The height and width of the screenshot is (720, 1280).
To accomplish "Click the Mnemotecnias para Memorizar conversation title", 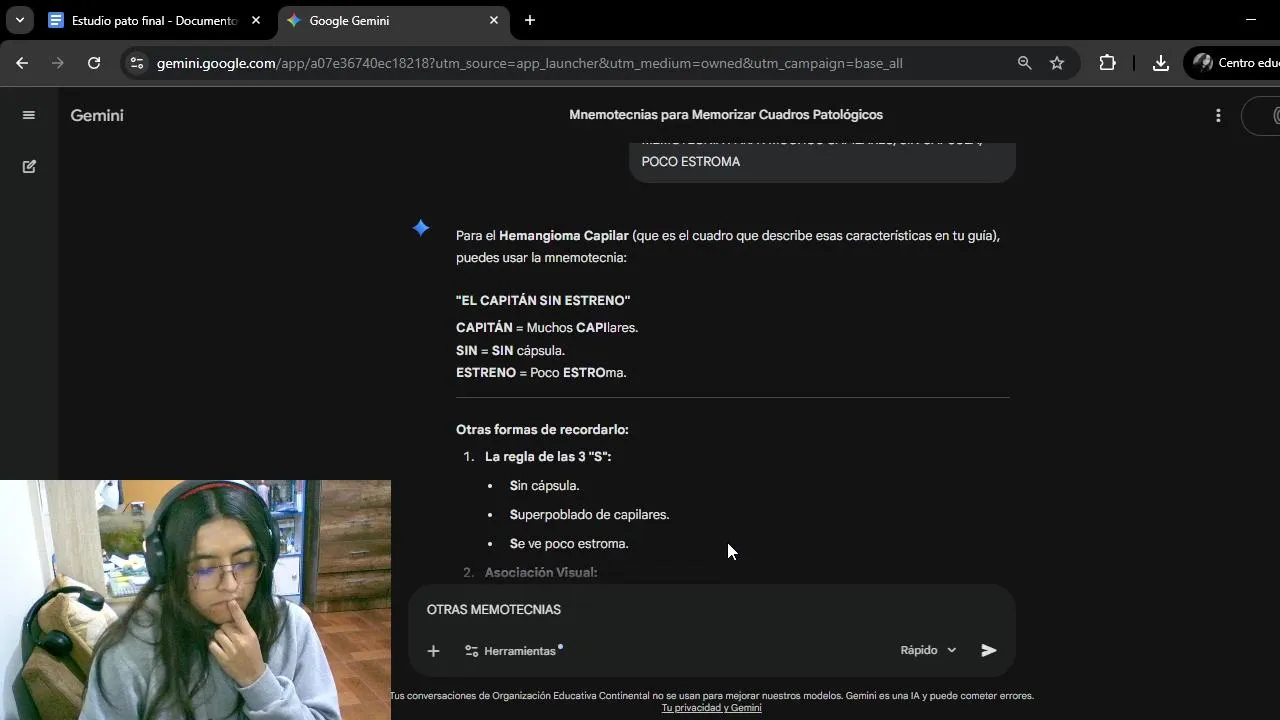I will click(726, 115).
